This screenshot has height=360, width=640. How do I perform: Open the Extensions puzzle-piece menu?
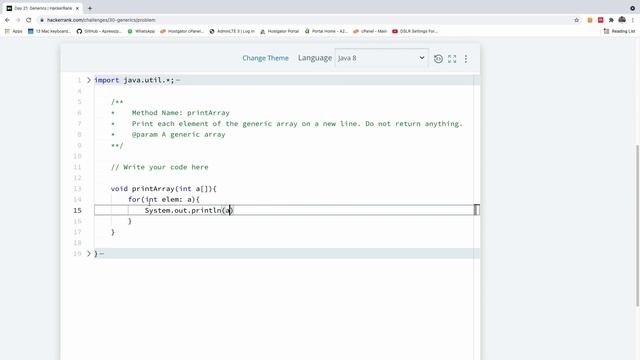coord(611,20)
